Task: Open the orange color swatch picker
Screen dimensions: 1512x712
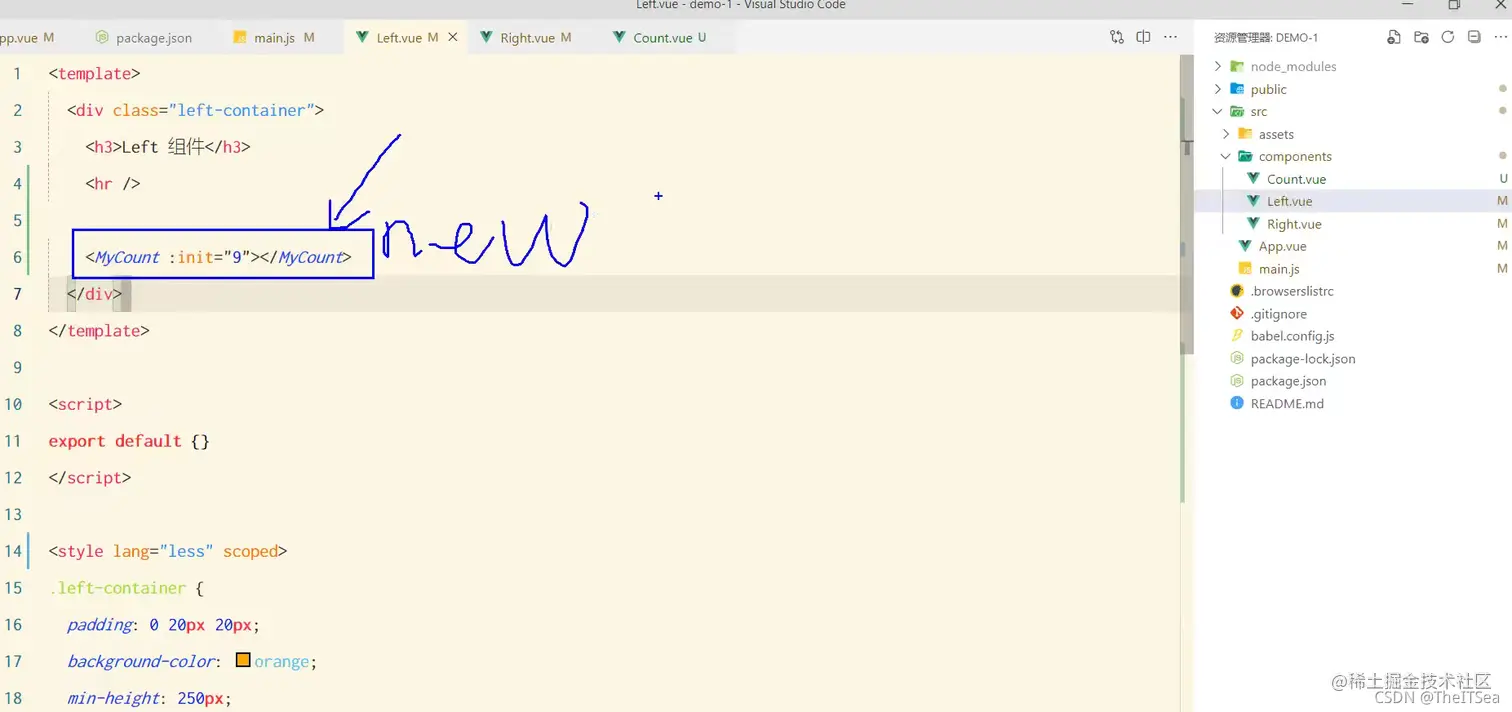Action: coord(243,660)
